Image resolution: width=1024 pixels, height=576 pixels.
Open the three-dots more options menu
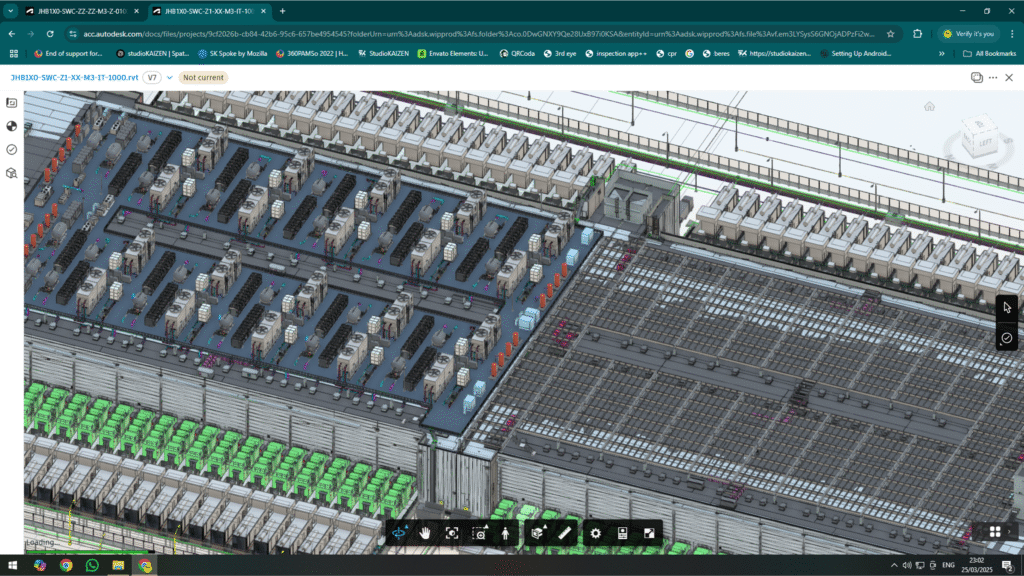pyautogui.click(x=1009, y=77)
